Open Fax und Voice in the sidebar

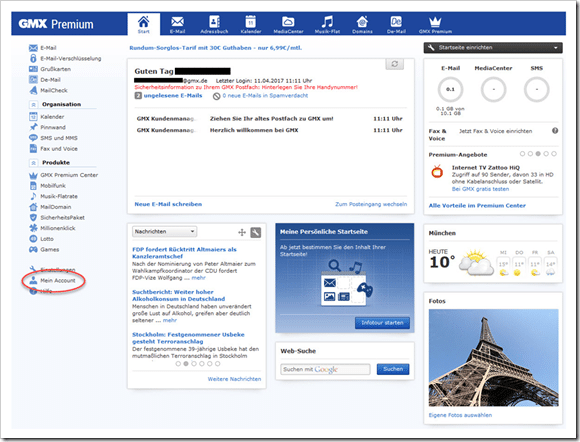pyautogui.click(x=53, y=149)
